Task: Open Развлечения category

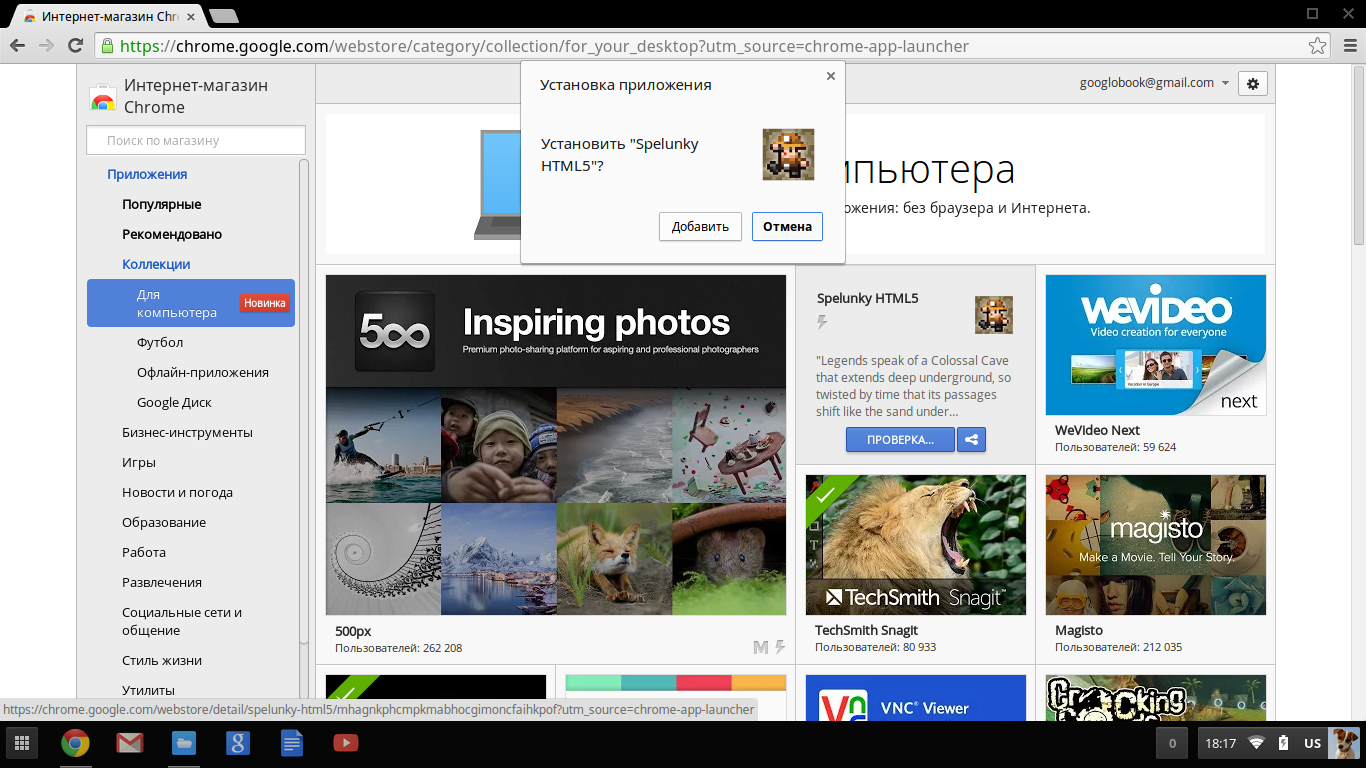Action: 162,582
